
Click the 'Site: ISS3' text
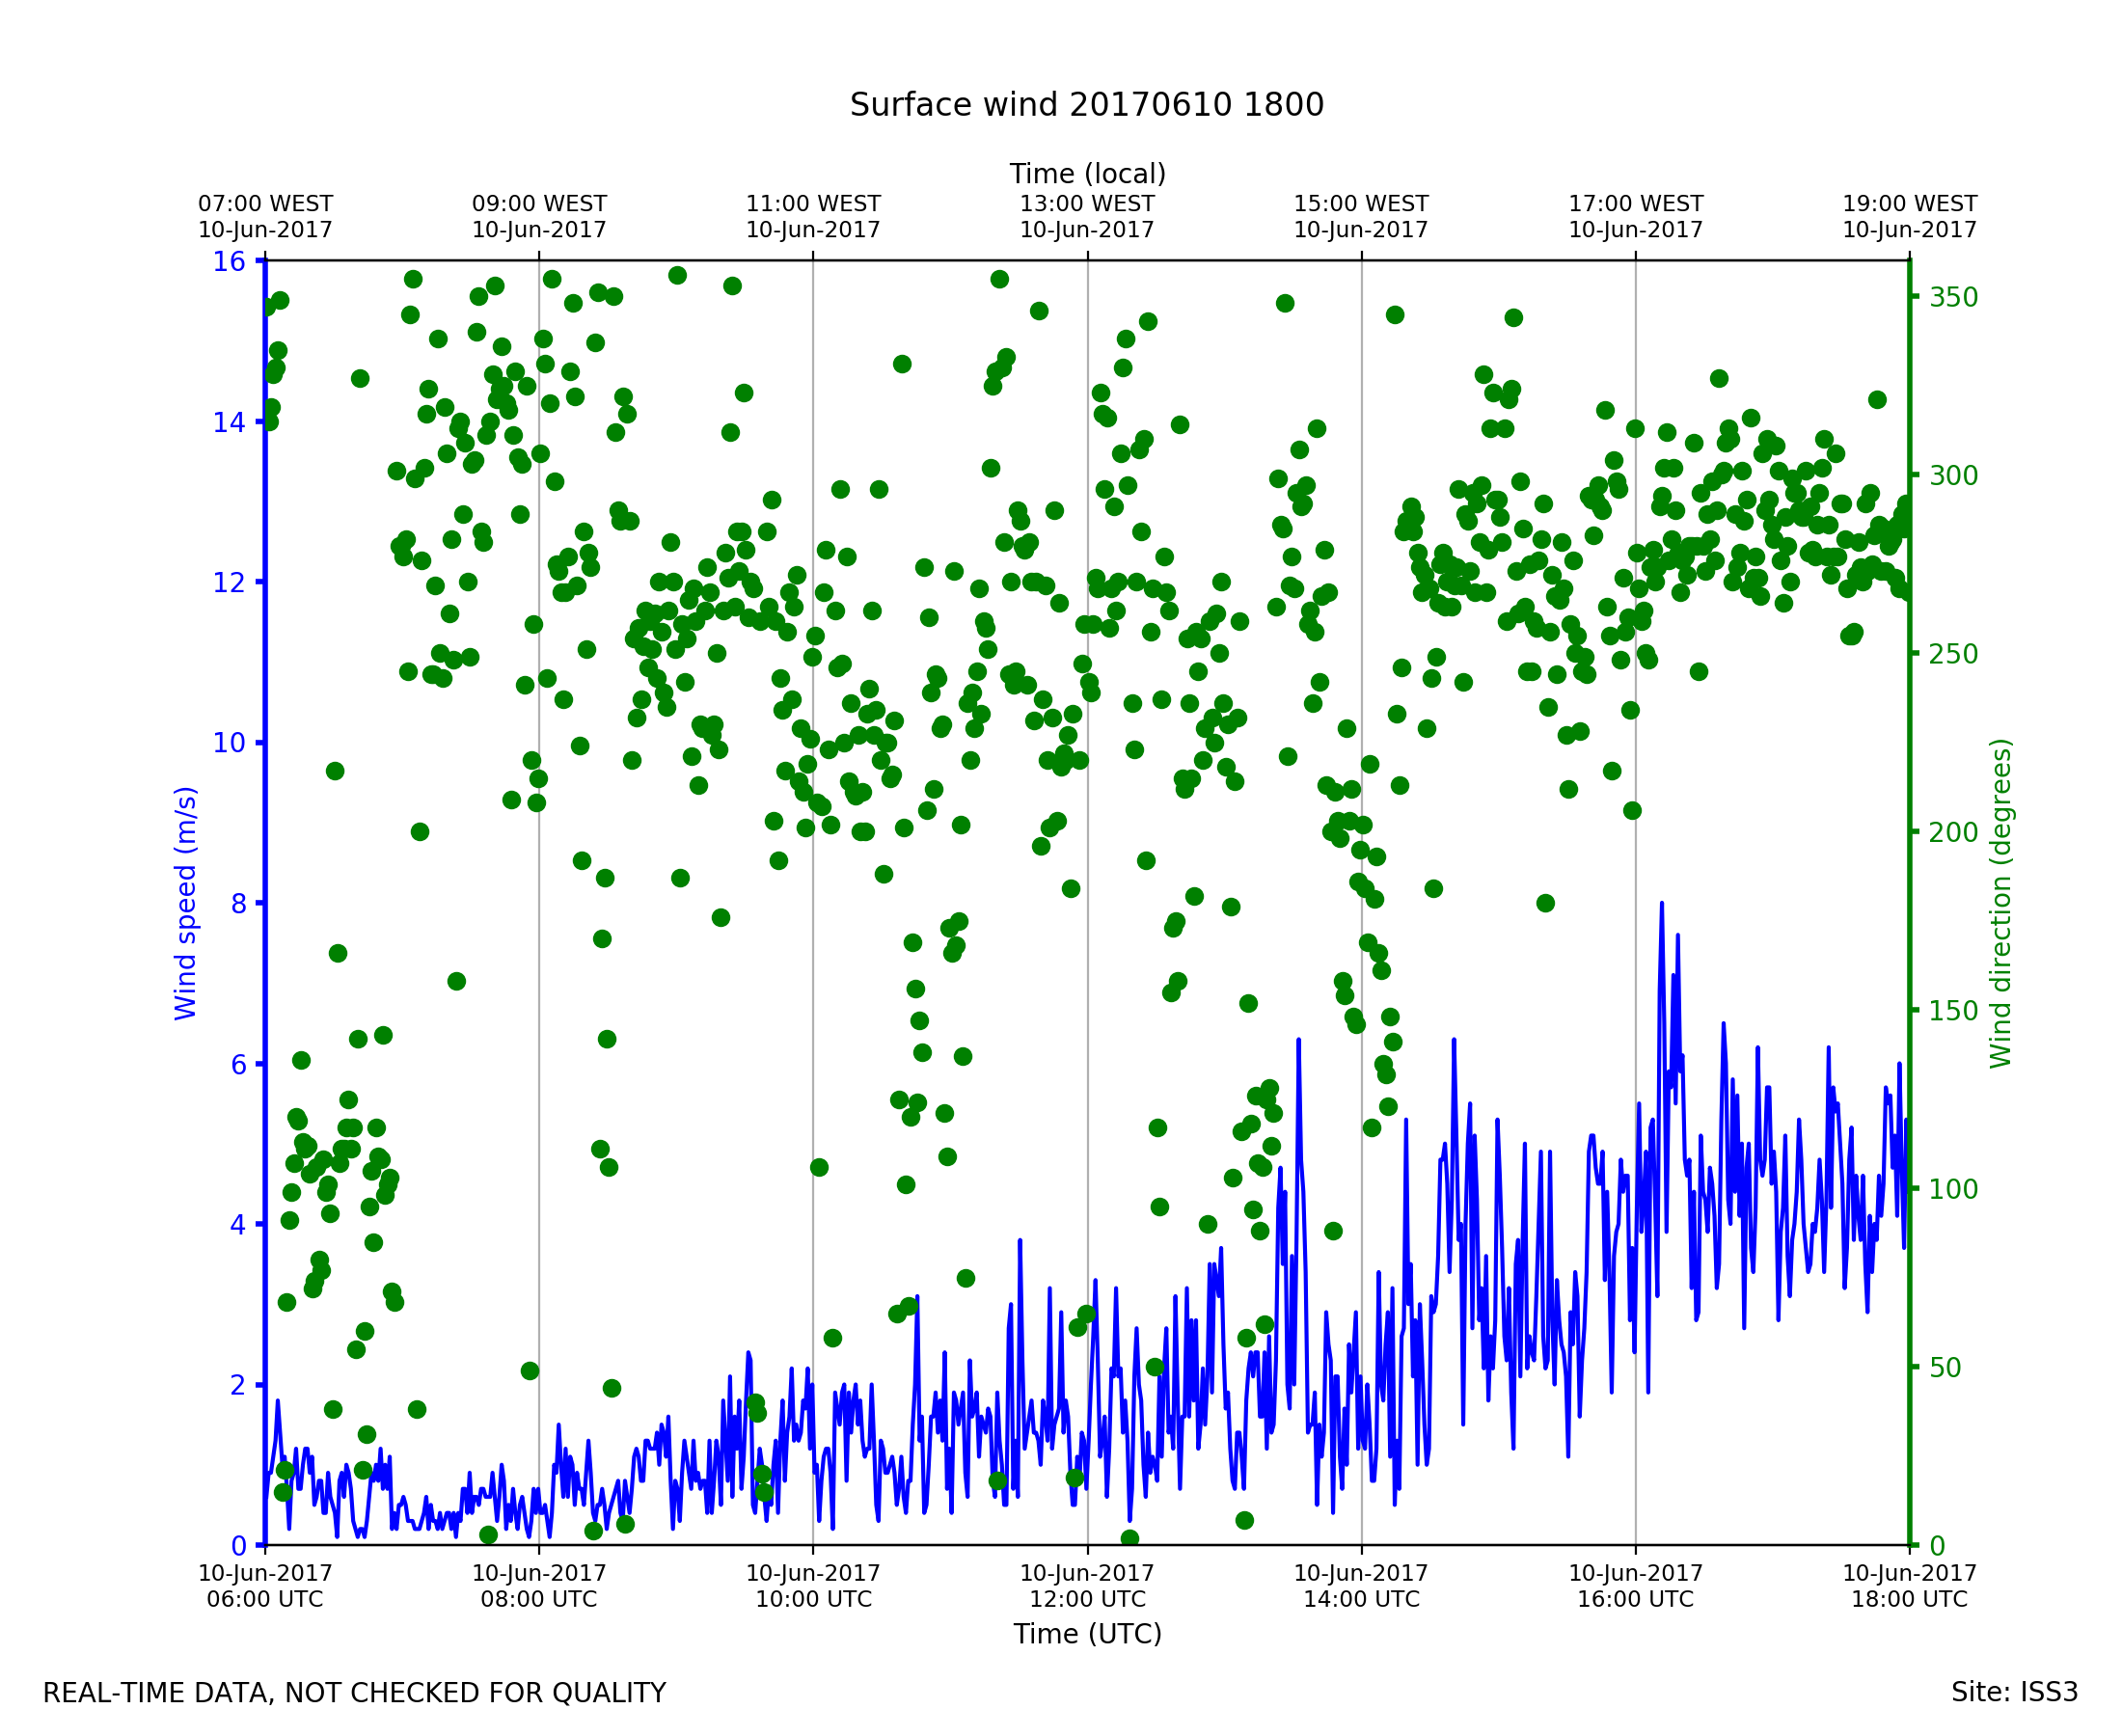[x=2014, y=1693]
